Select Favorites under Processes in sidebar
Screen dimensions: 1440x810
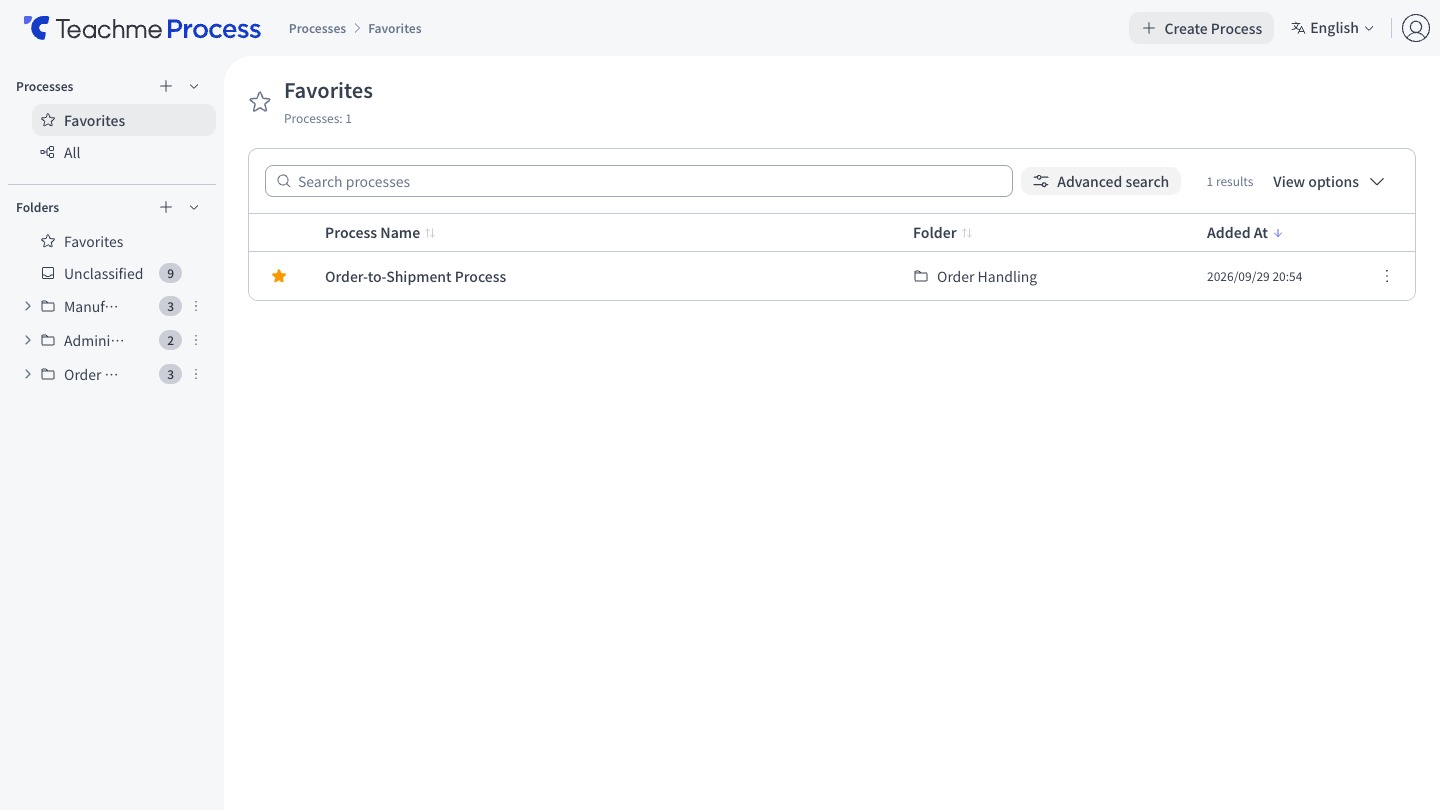[x=124, y=120]
